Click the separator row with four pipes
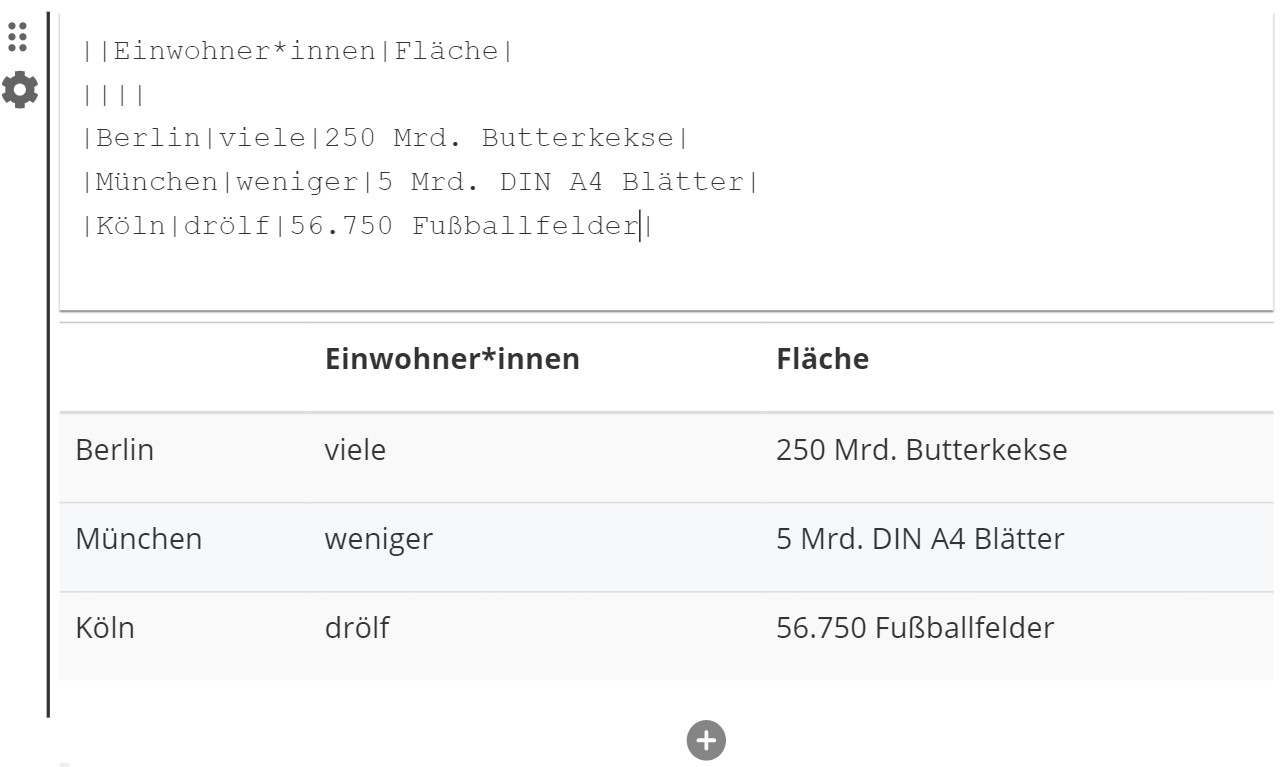The image size is (1282, 767). [114, 96]
